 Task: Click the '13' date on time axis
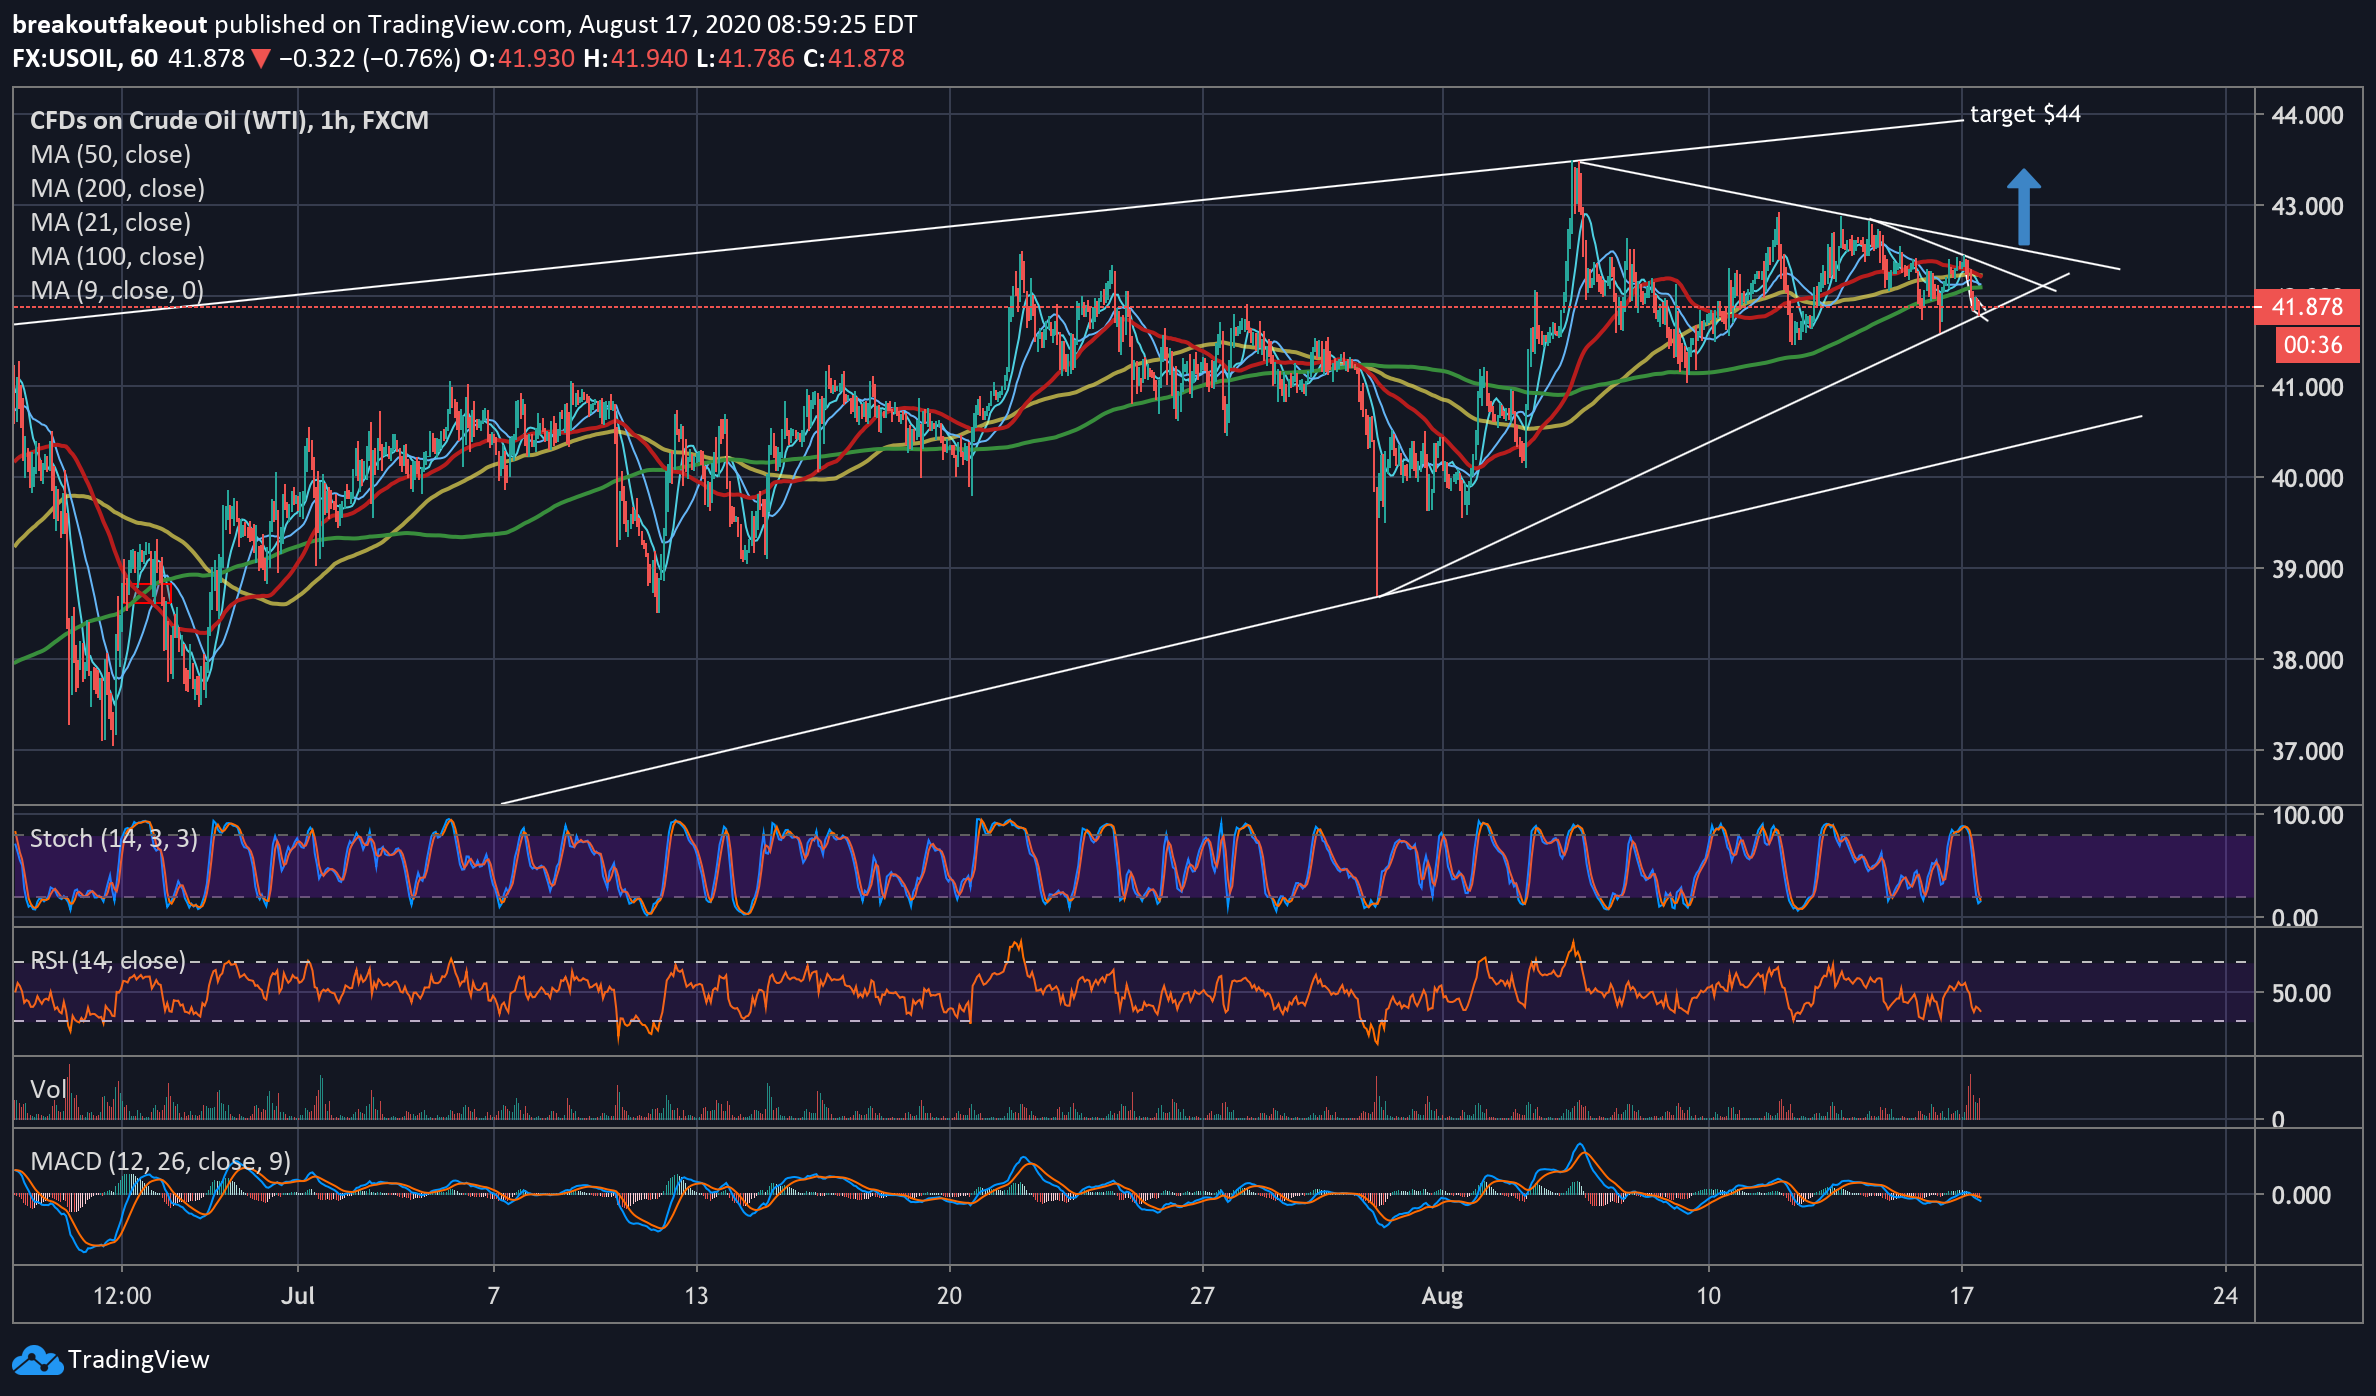(x=696, y=1296)
